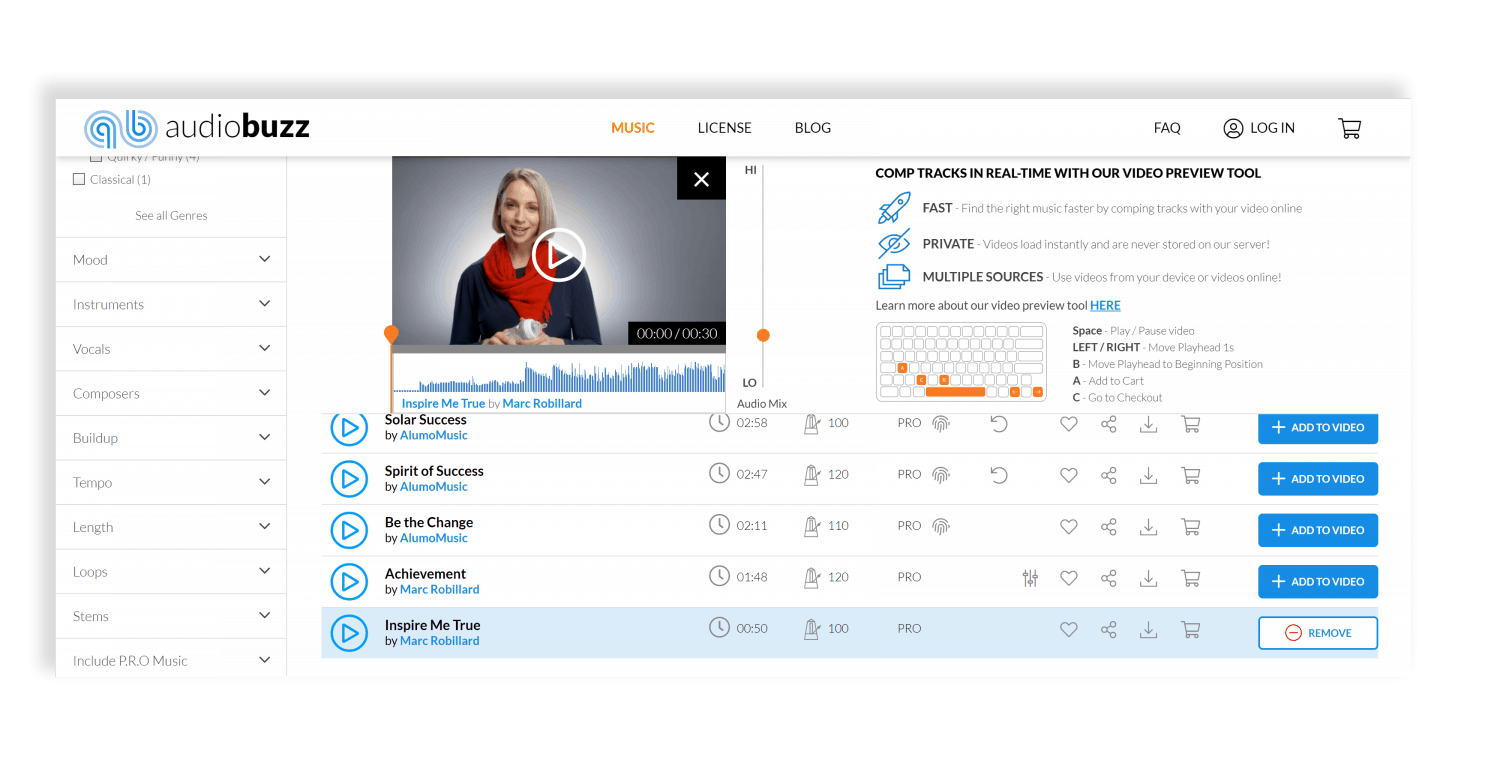
Task: Click the waveform of Inspire Me True
Action: tap(559, 375)
